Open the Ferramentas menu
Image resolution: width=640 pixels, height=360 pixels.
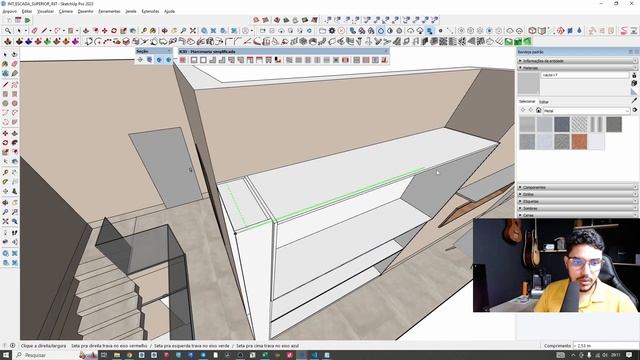(x=109, y=11)
